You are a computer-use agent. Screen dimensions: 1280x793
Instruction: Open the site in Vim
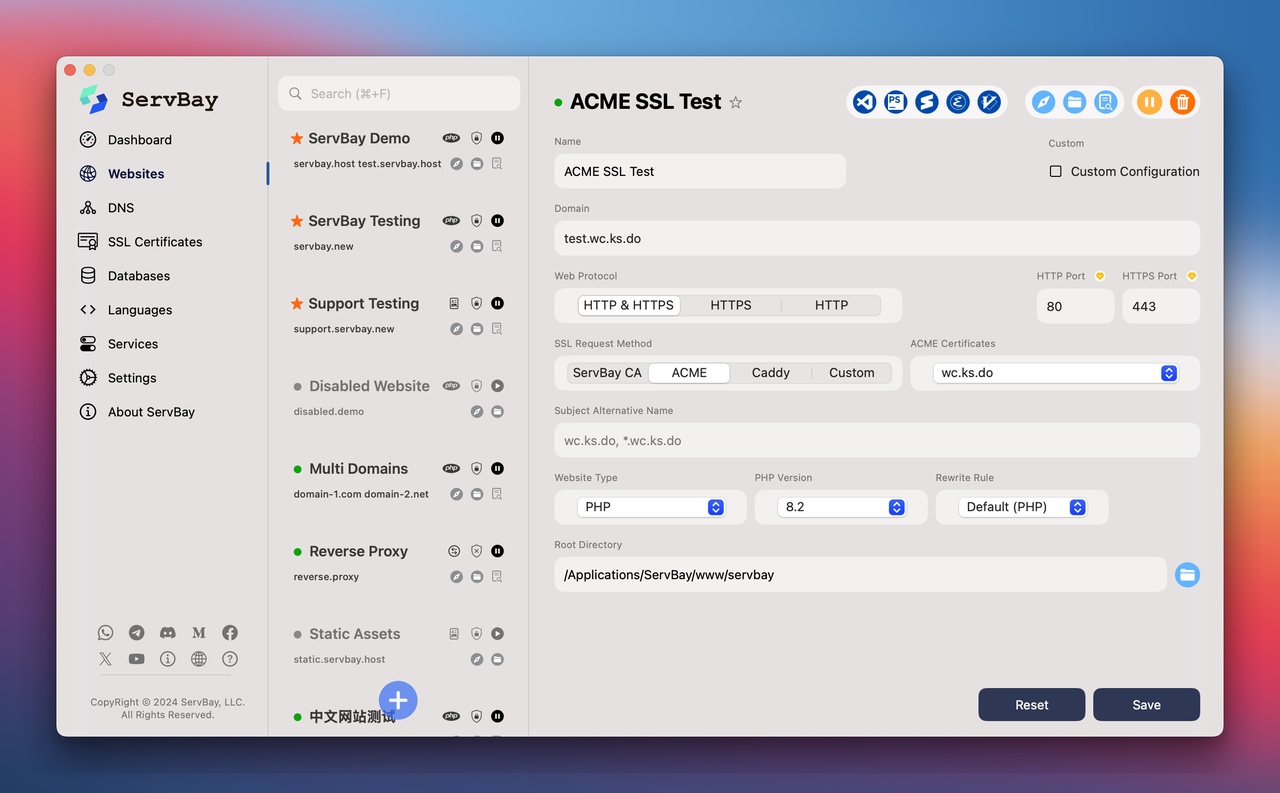(x=989, y=102)
